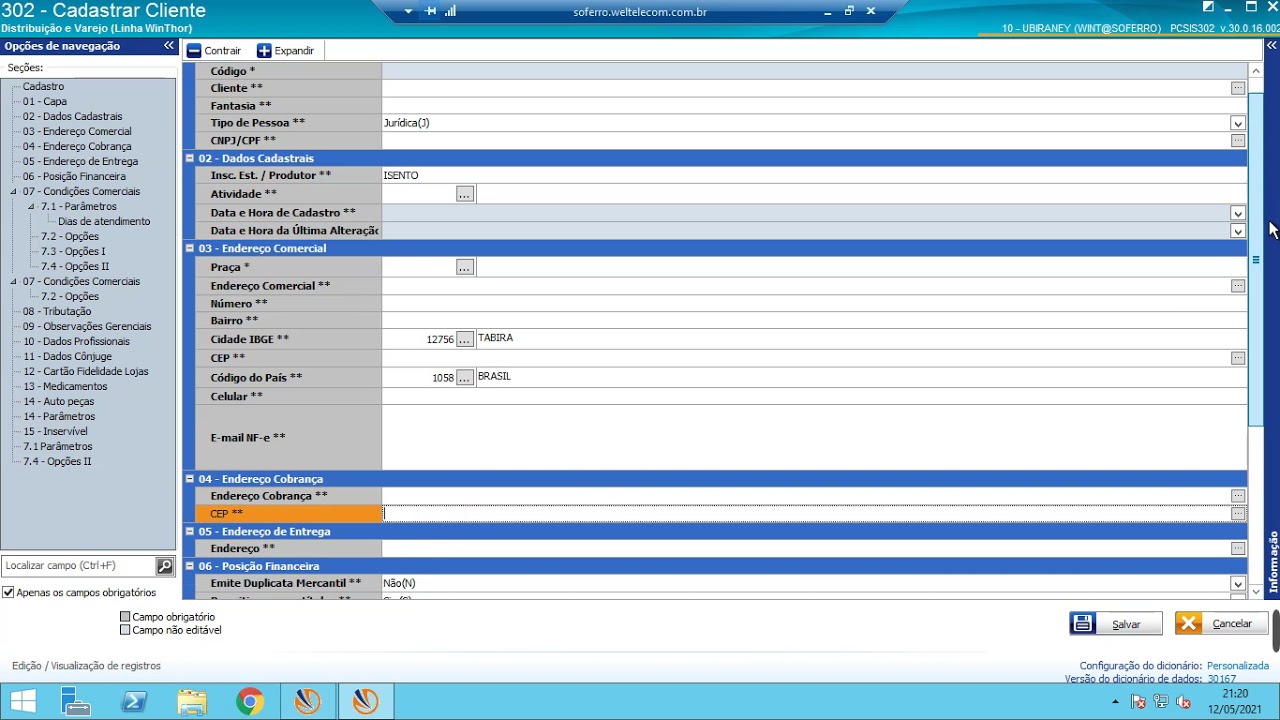The height and width of the screenshot is (720, 1280).
Task: Collapse 7.1 - Parâmetros tree node
Action: click(x=32, y=207)
